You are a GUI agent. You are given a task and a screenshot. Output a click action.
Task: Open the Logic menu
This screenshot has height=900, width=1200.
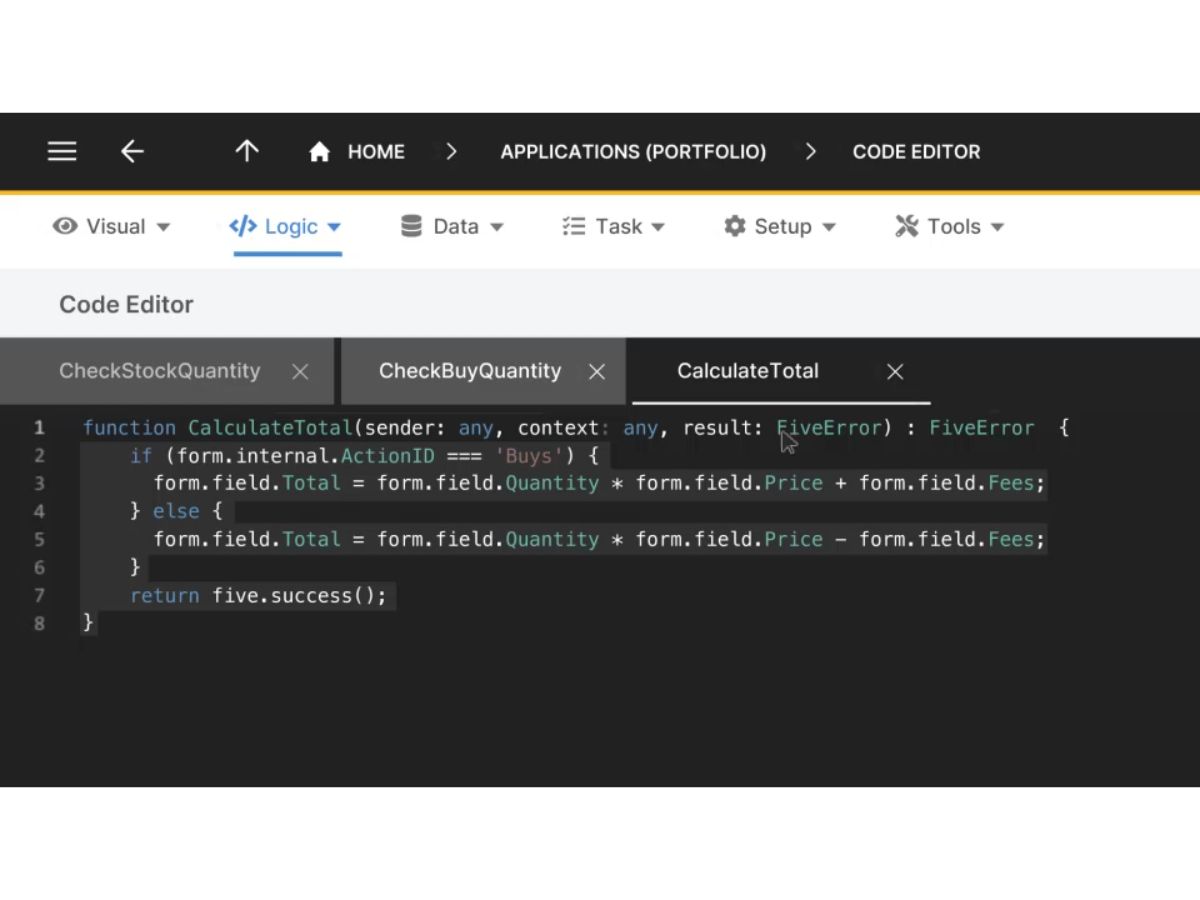(286, 227)
